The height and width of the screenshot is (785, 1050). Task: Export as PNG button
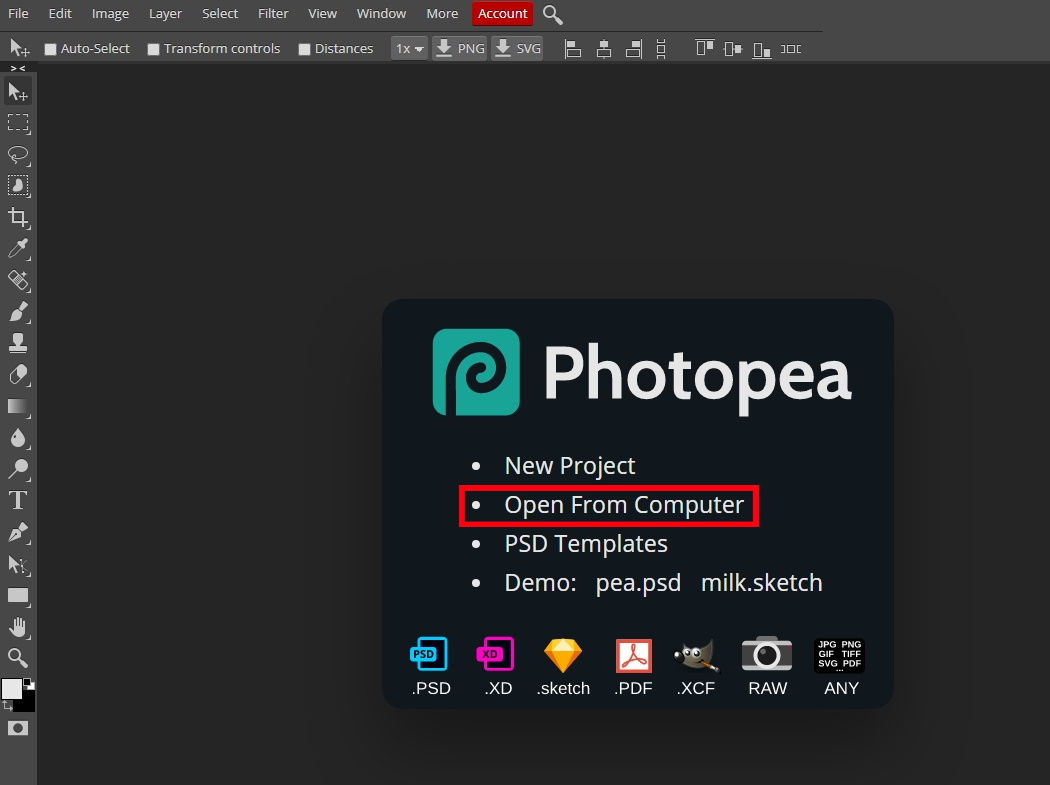(459, 48)
